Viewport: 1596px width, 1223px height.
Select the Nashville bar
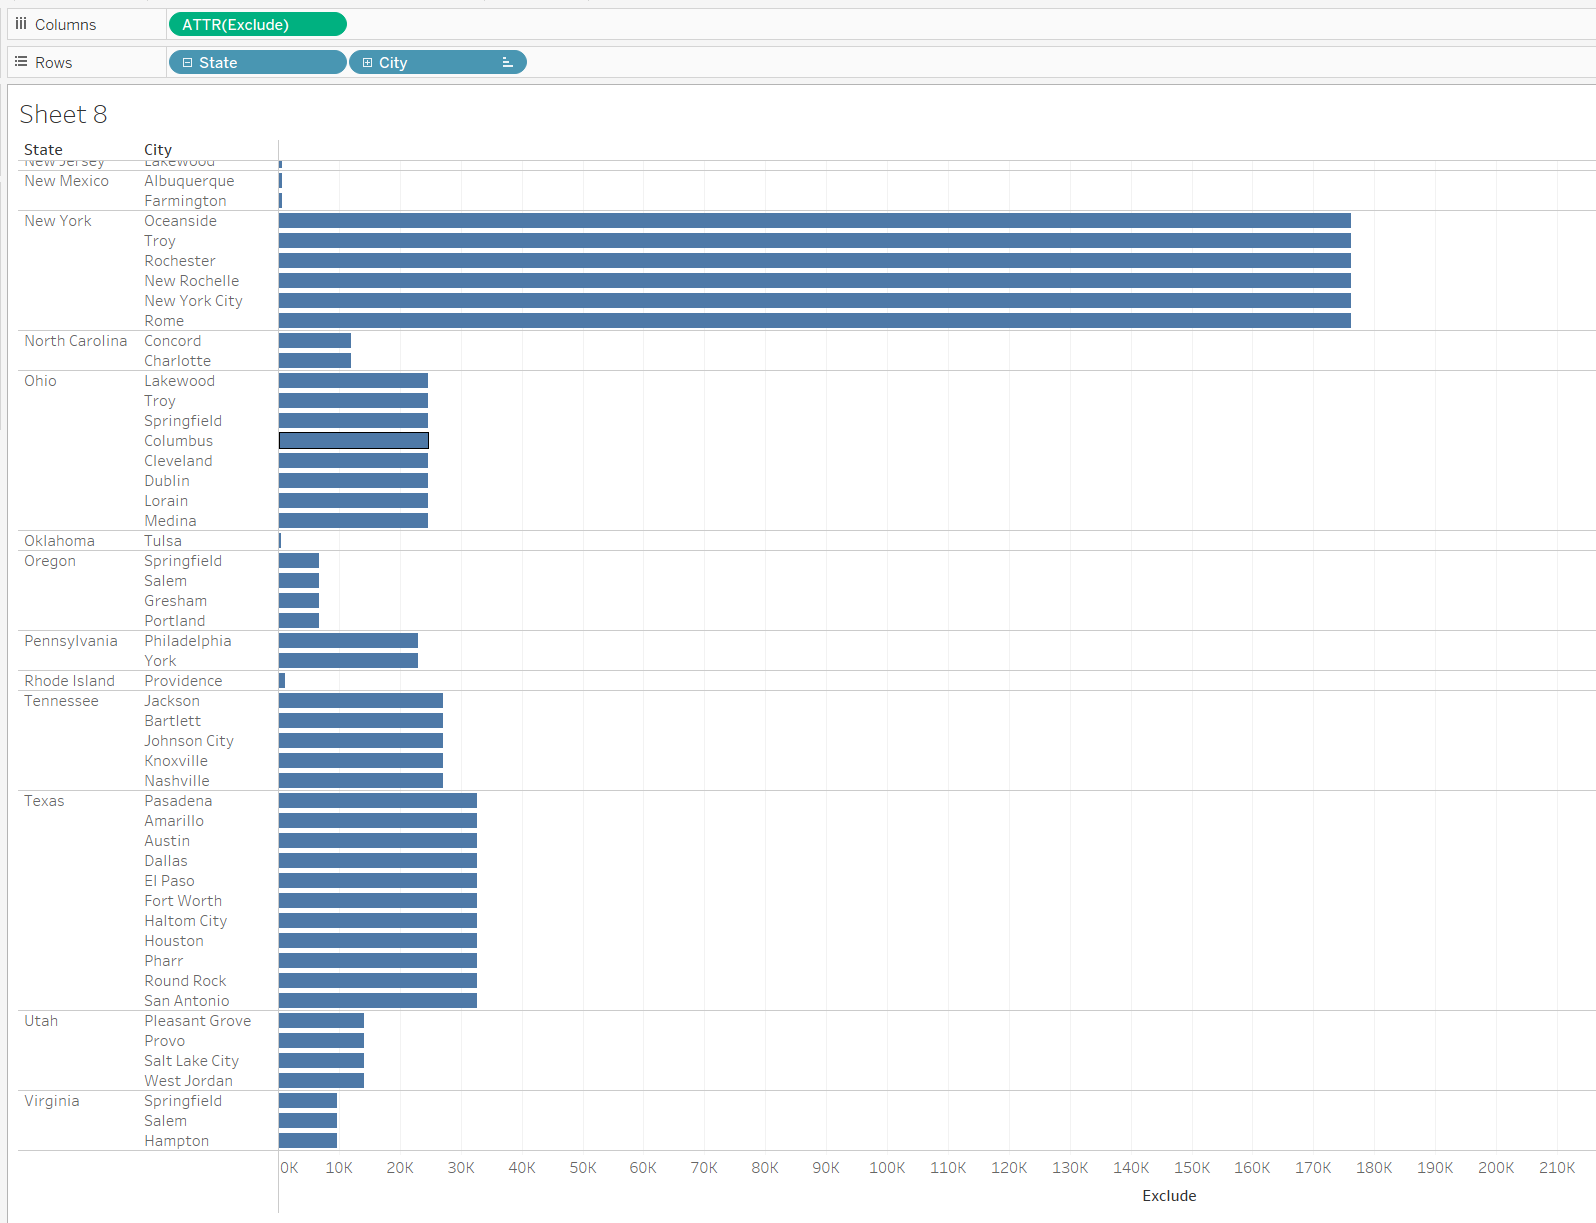(361, 781)
